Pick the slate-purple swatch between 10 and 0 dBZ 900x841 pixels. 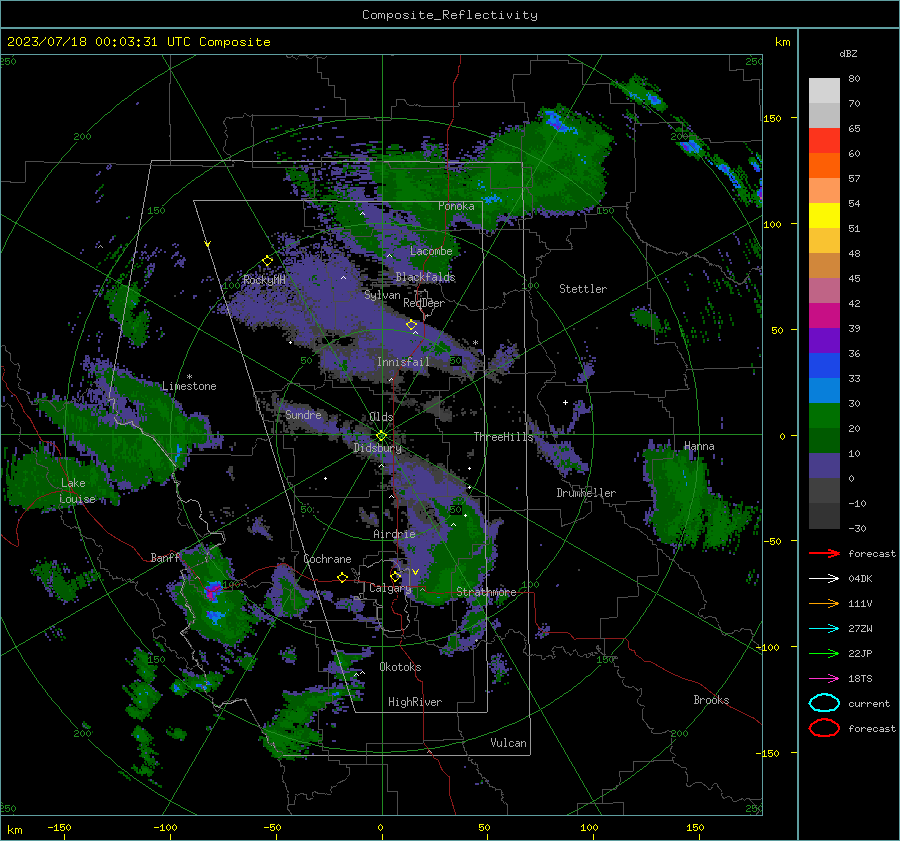click(x=824, y=466)
